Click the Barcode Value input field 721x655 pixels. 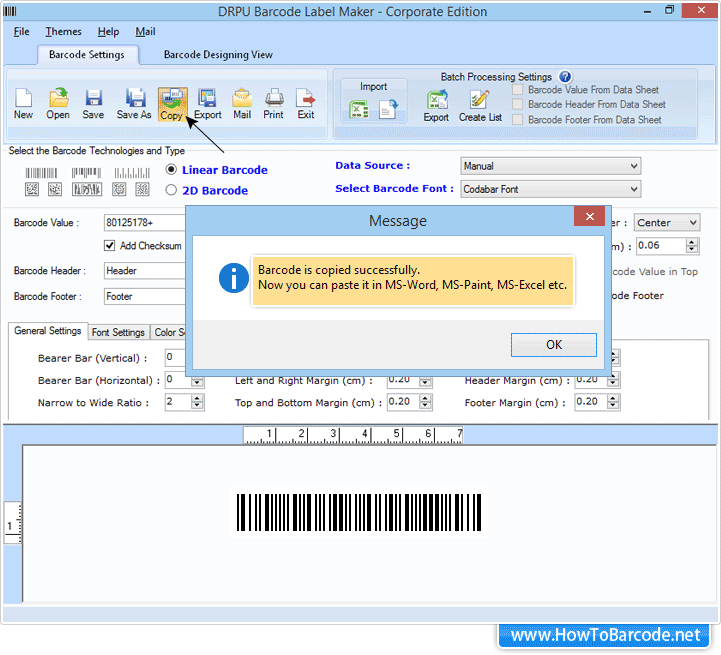click(x=144, y=223)
